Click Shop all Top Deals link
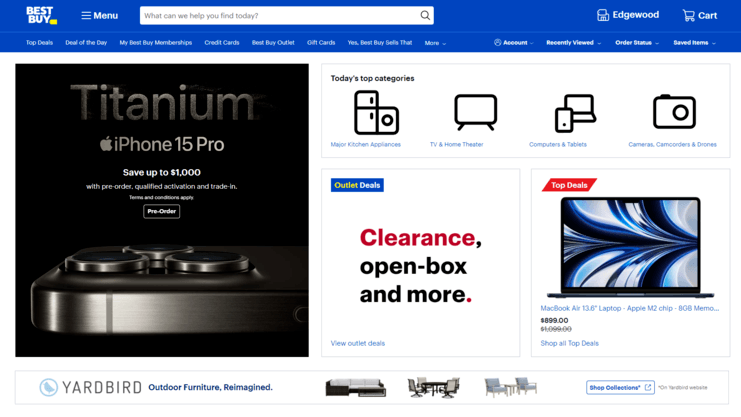This screenshot has height=417, width=741. pos(569,343)
